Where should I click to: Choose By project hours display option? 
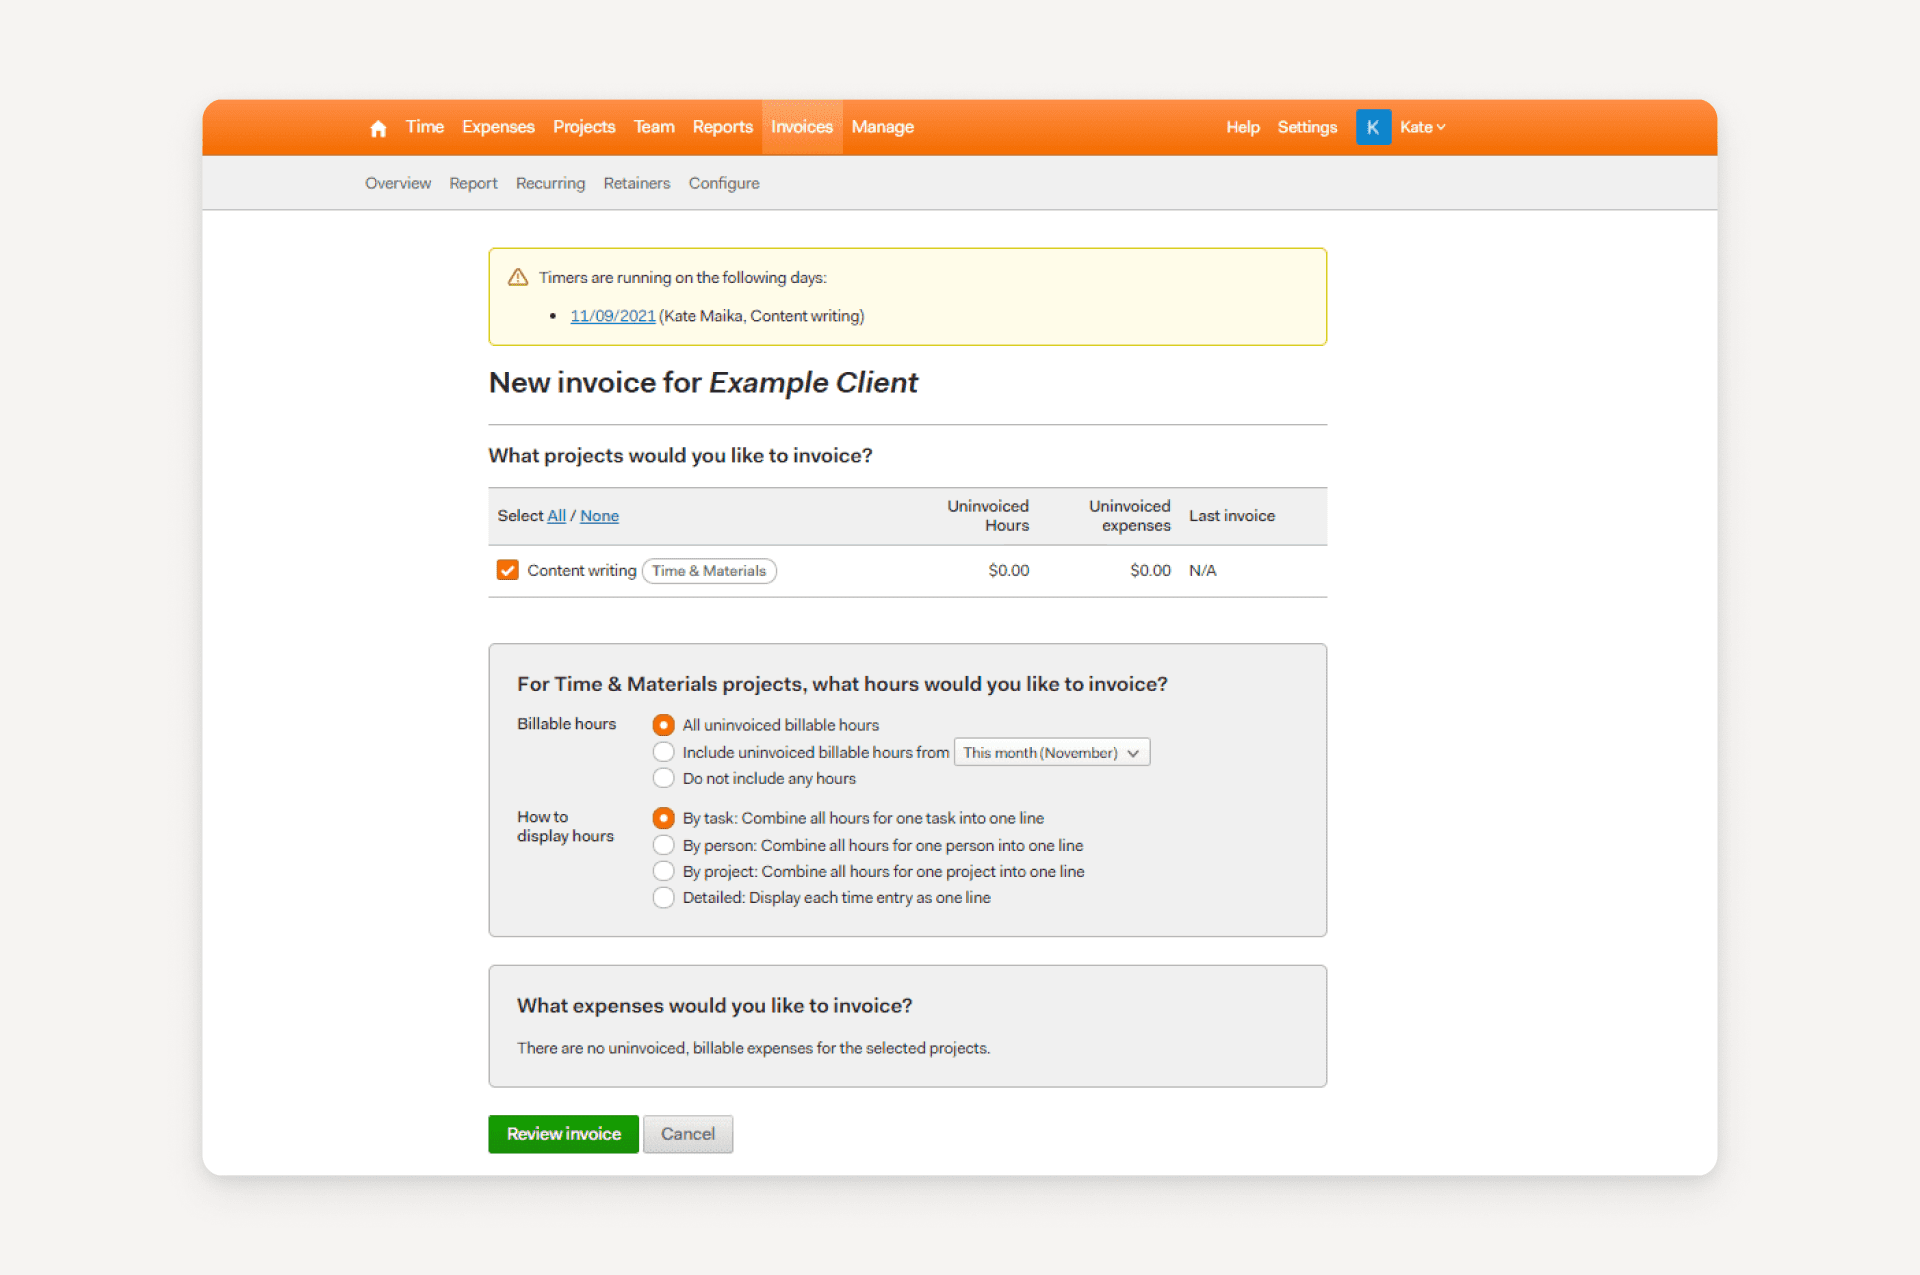(663, 871)
